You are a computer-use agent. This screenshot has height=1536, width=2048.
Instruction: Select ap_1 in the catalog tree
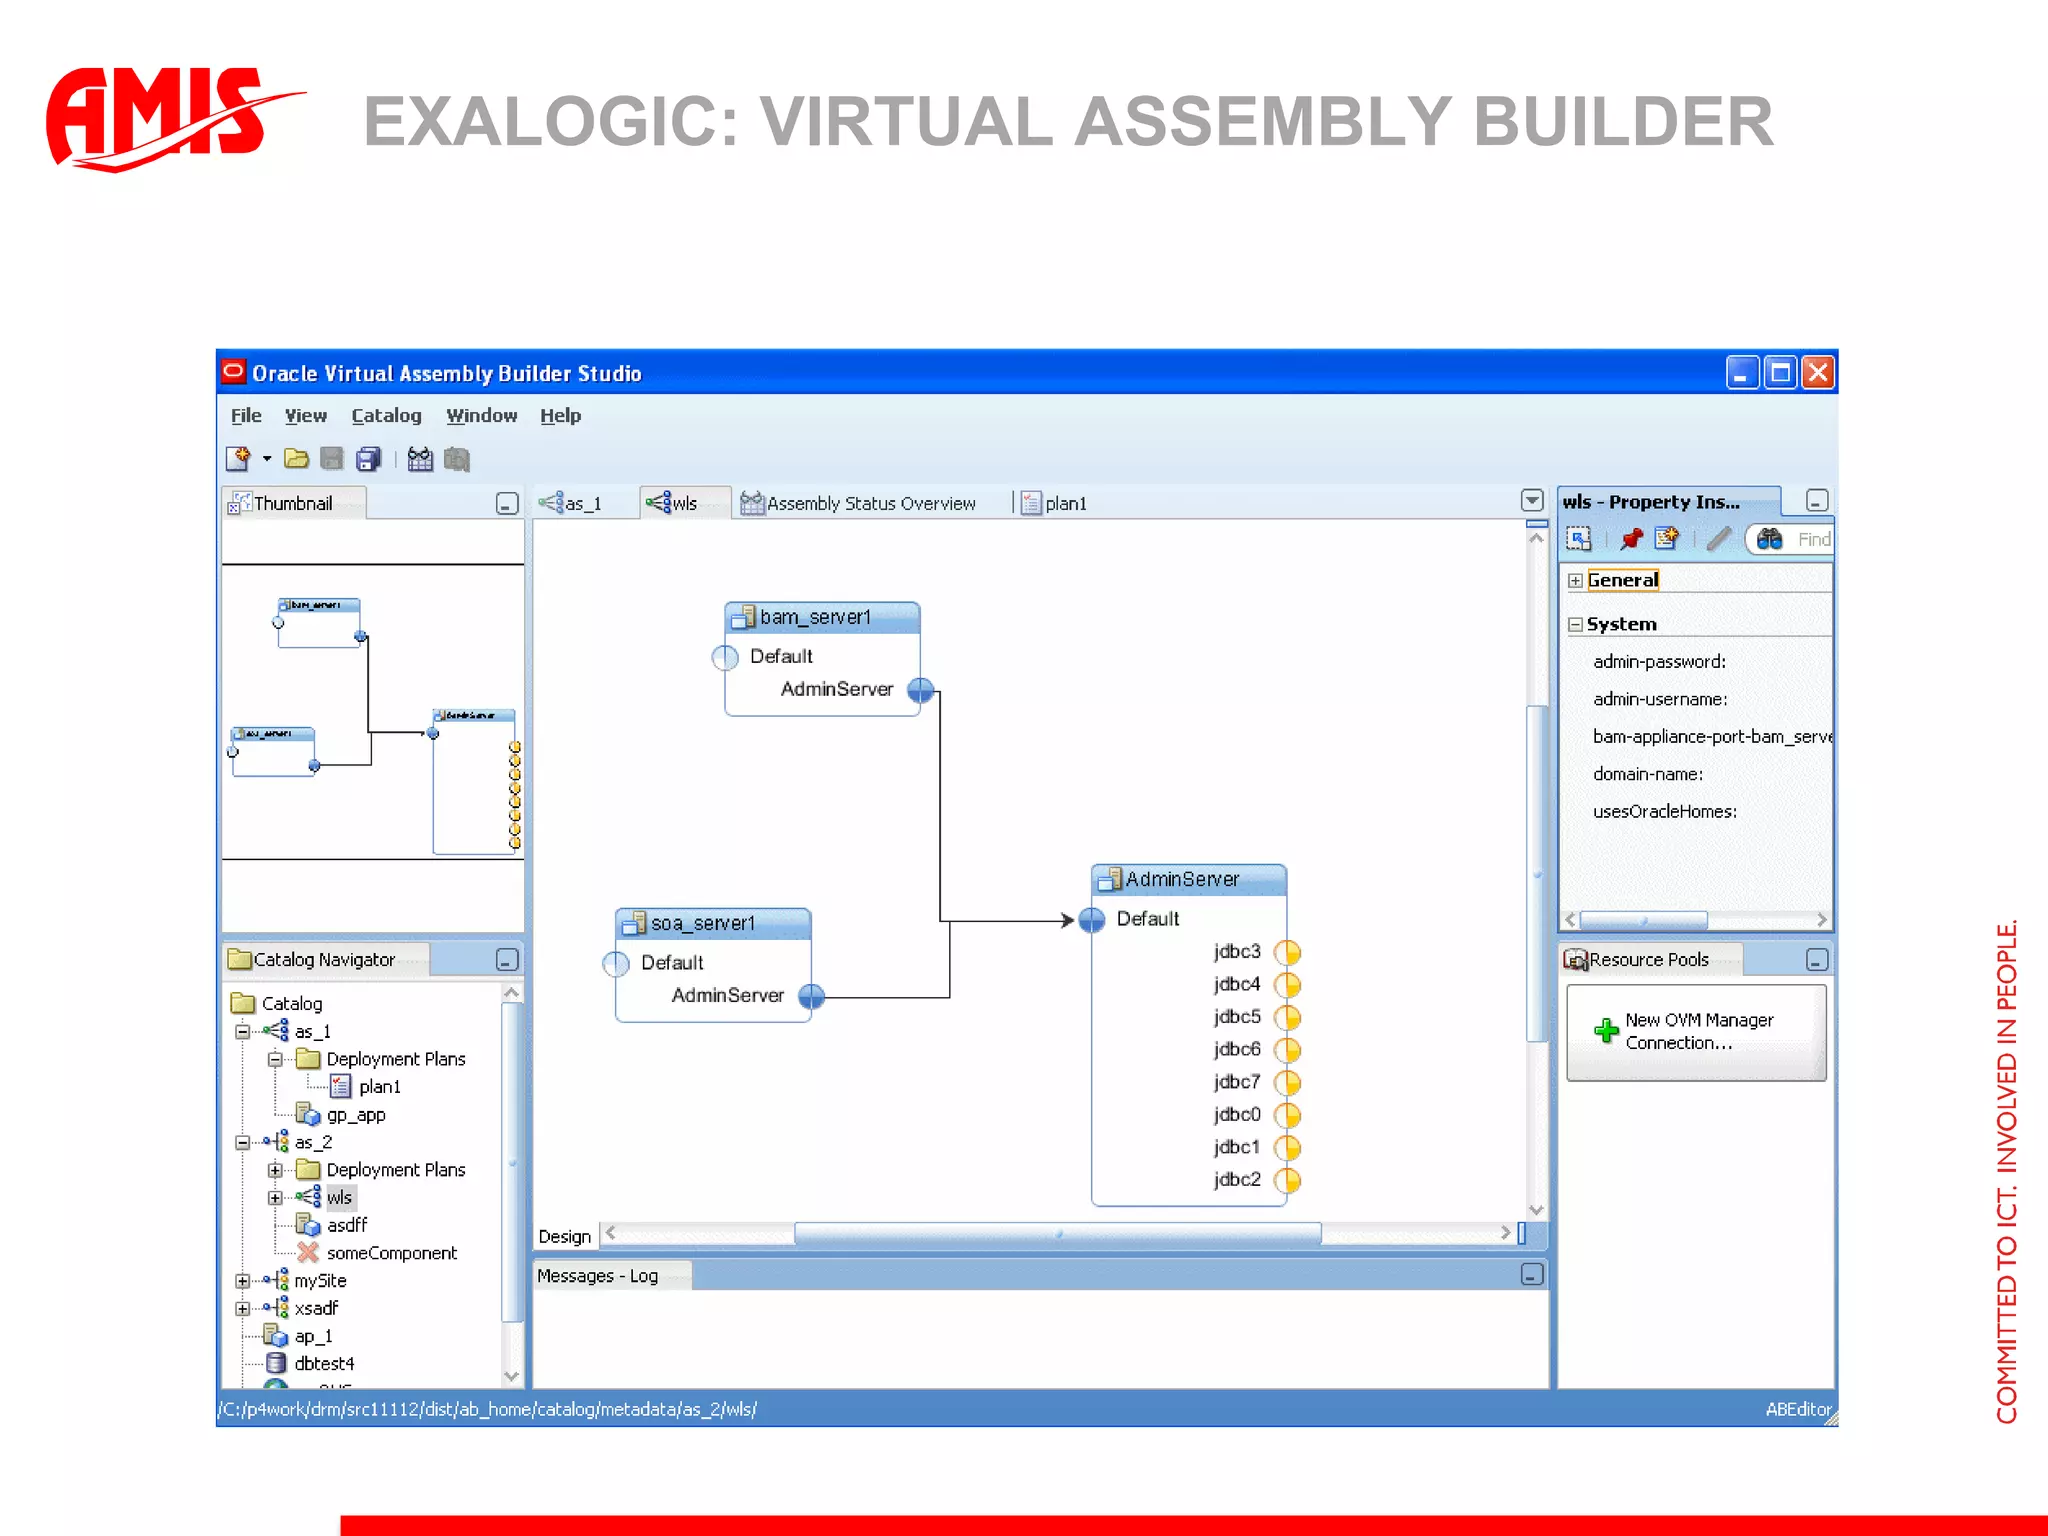click(313, 1337)
